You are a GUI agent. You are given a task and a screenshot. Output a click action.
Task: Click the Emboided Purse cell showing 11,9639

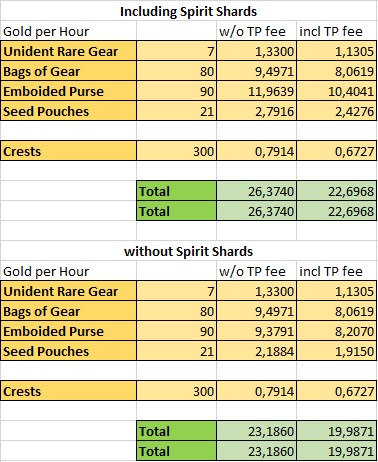coord(257,91)
